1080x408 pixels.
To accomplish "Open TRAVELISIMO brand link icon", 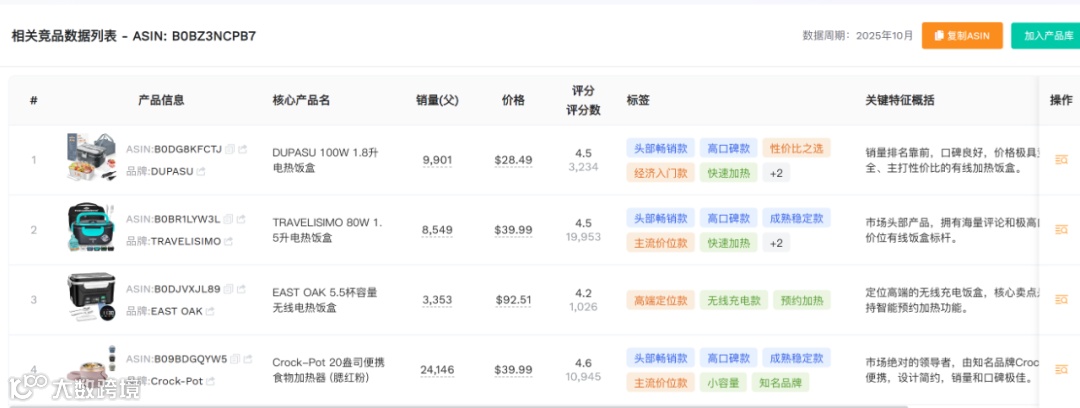I will tap(229, 241).
